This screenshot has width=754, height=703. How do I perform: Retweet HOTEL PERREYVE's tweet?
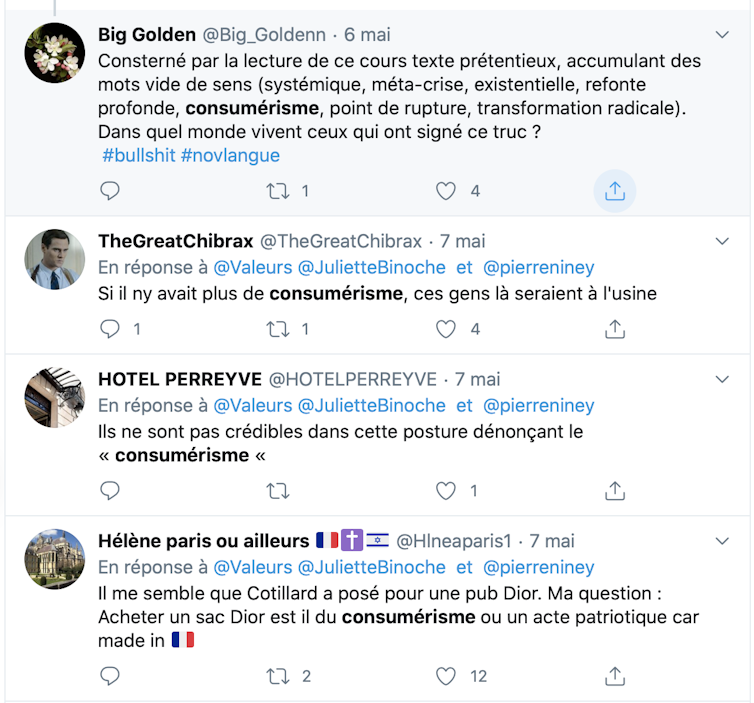pyautogui.click(x=278, y=490)
